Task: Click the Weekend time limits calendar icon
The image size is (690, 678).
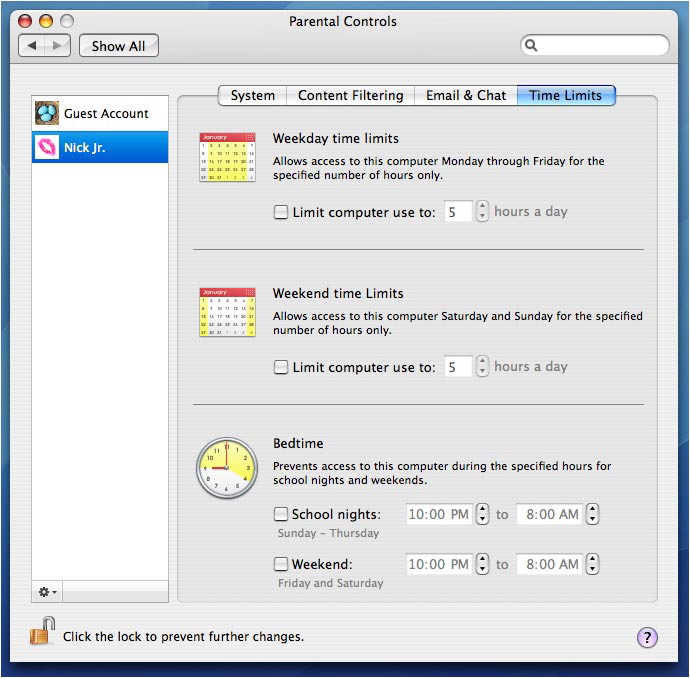Action: tap(227, 312)
